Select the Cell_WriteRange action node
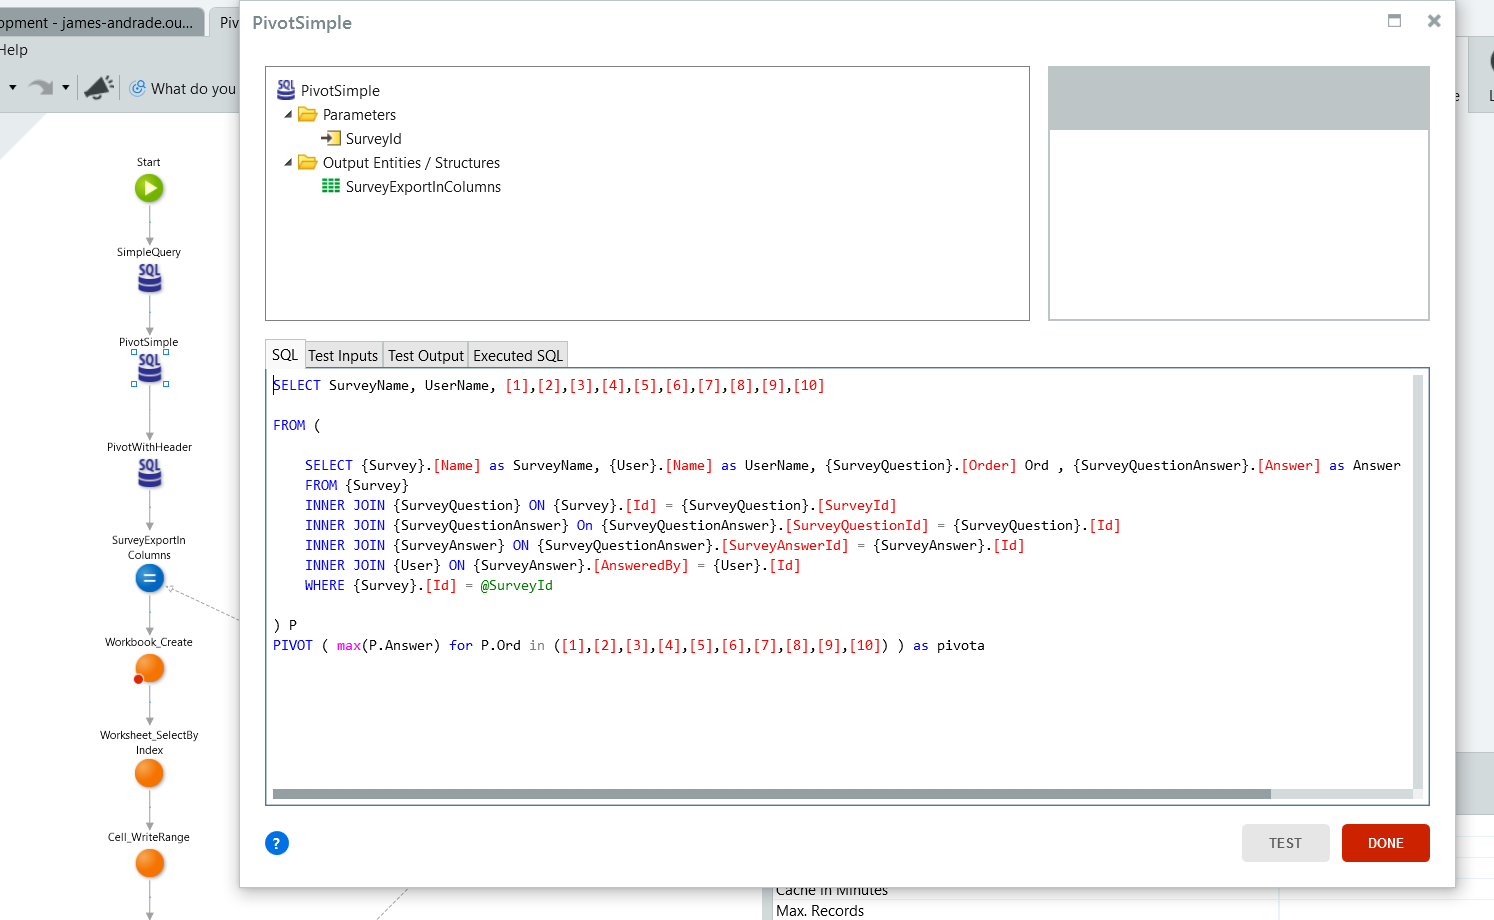This screenshot has height=920, width=1494. tap(149, 863)
